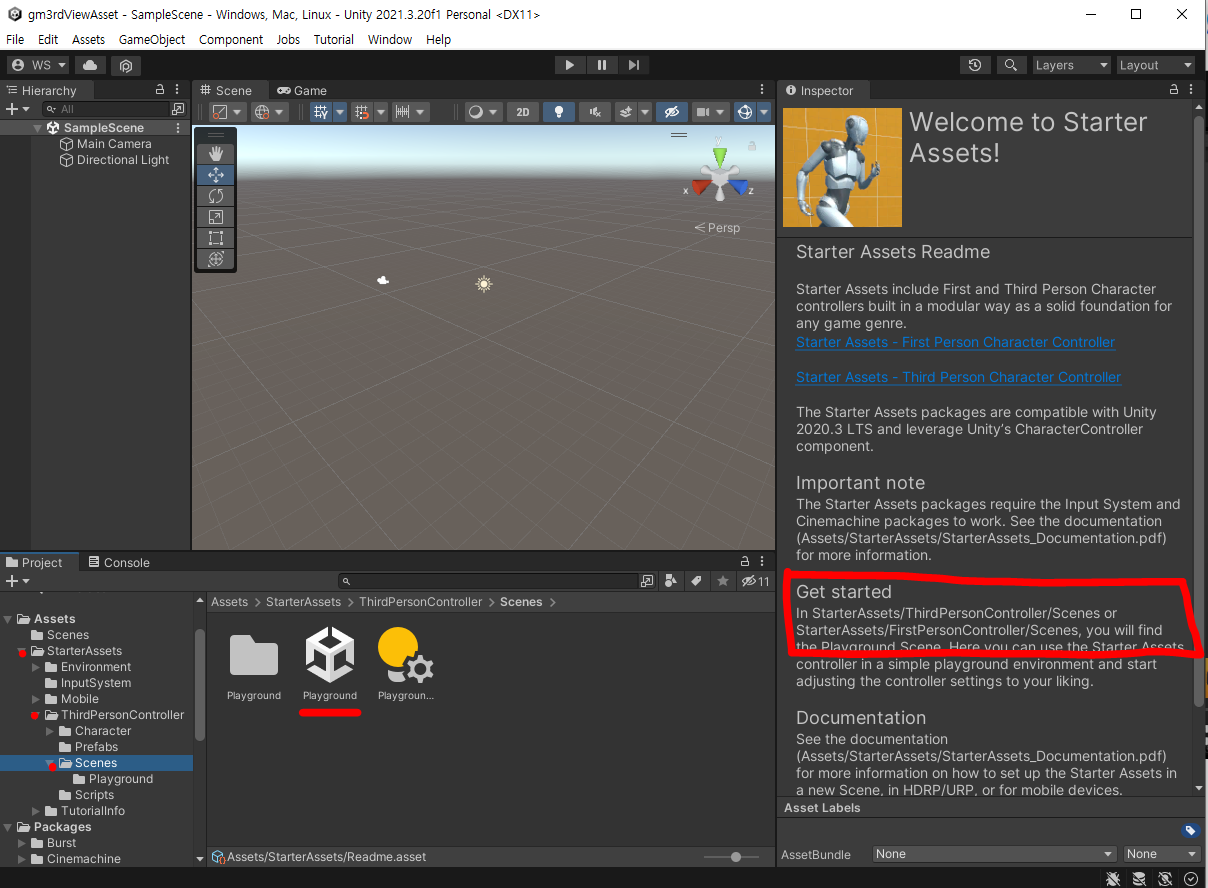Open the File menu
This screenshot has height=888, width=1208.
click(x=15, y=39)
